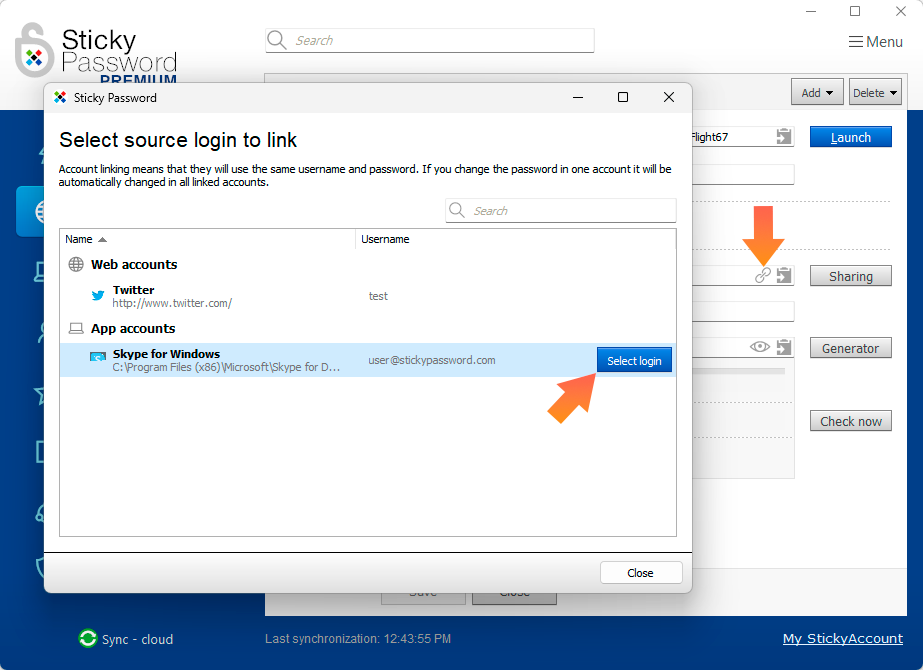Click the Sticky Password dialog title icon

60,97
